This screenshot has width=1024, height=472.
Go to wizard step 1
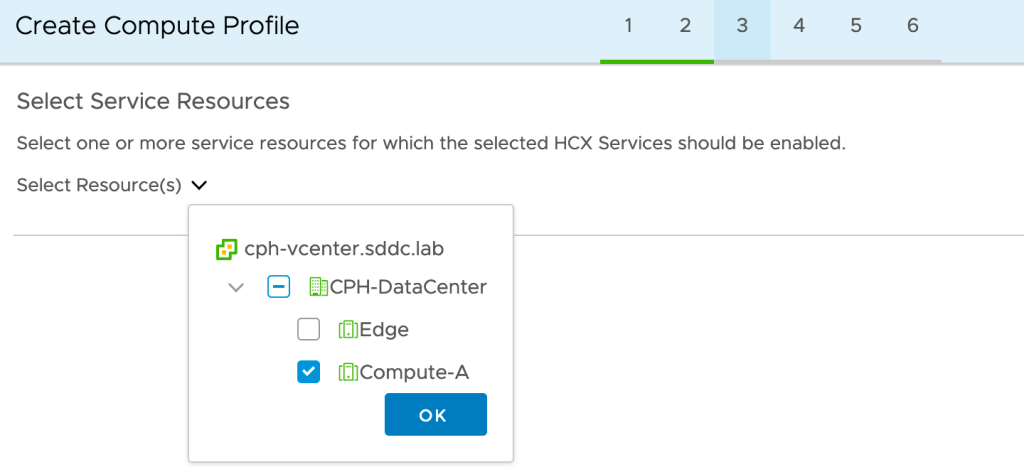628,26
